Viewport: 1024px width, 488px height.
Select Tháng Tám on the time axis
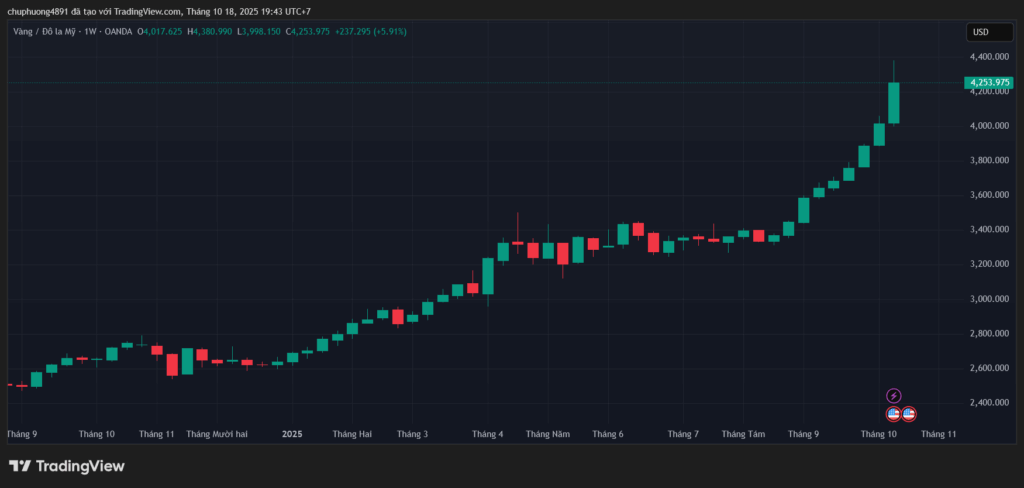(x=743, y=435)
